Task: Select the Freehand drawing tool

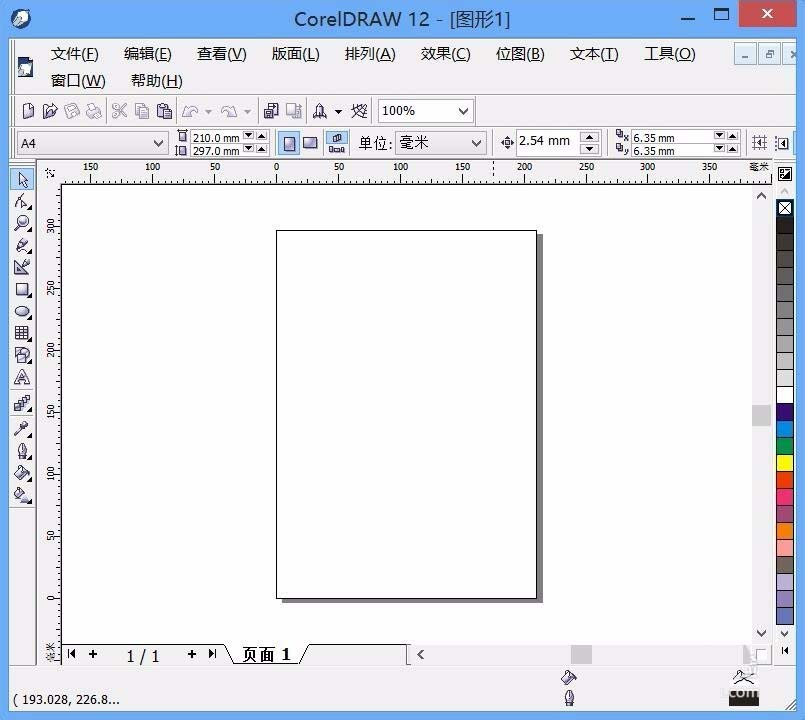Action: 22,245
